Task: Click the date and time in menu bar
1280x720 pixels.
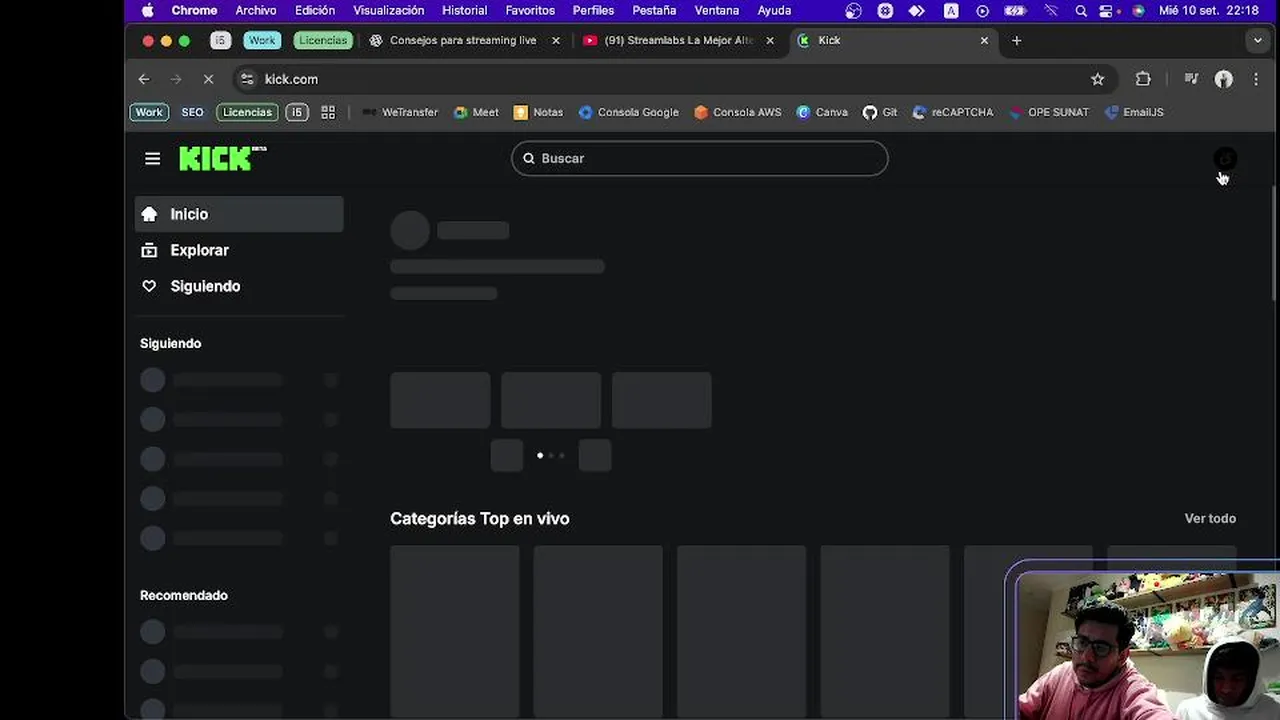Action: (x=1209, y=10)
